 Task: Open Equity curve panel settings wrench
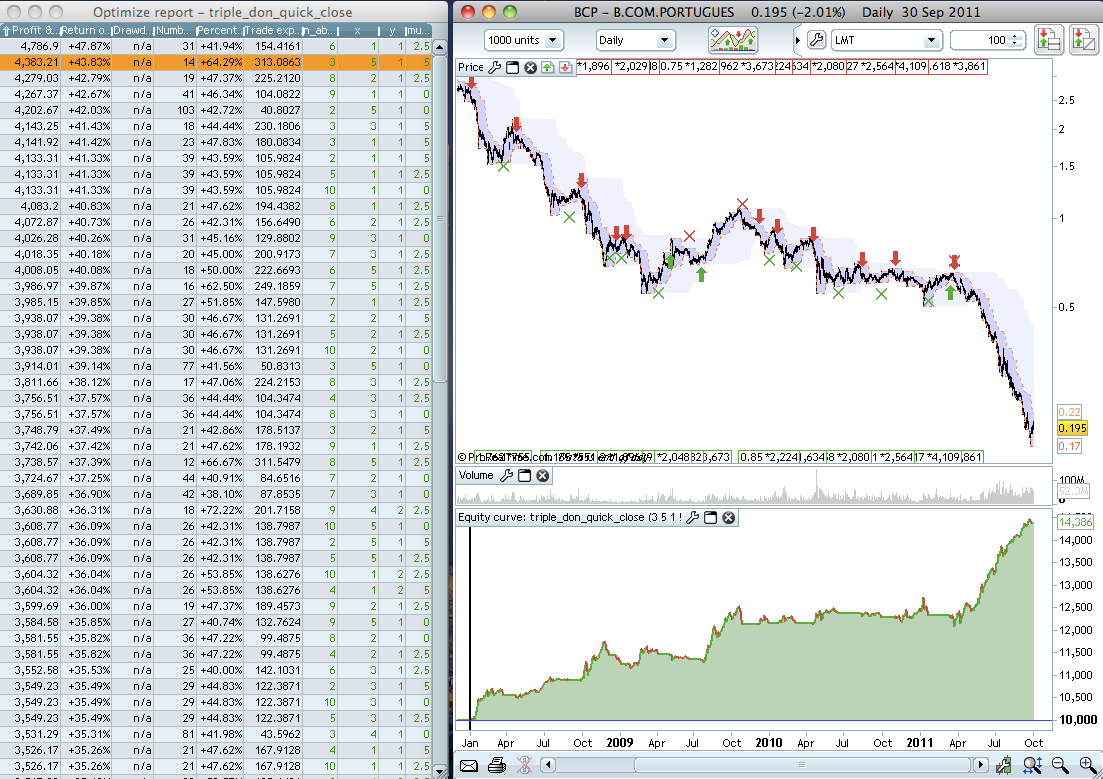(x=692, y=517)
